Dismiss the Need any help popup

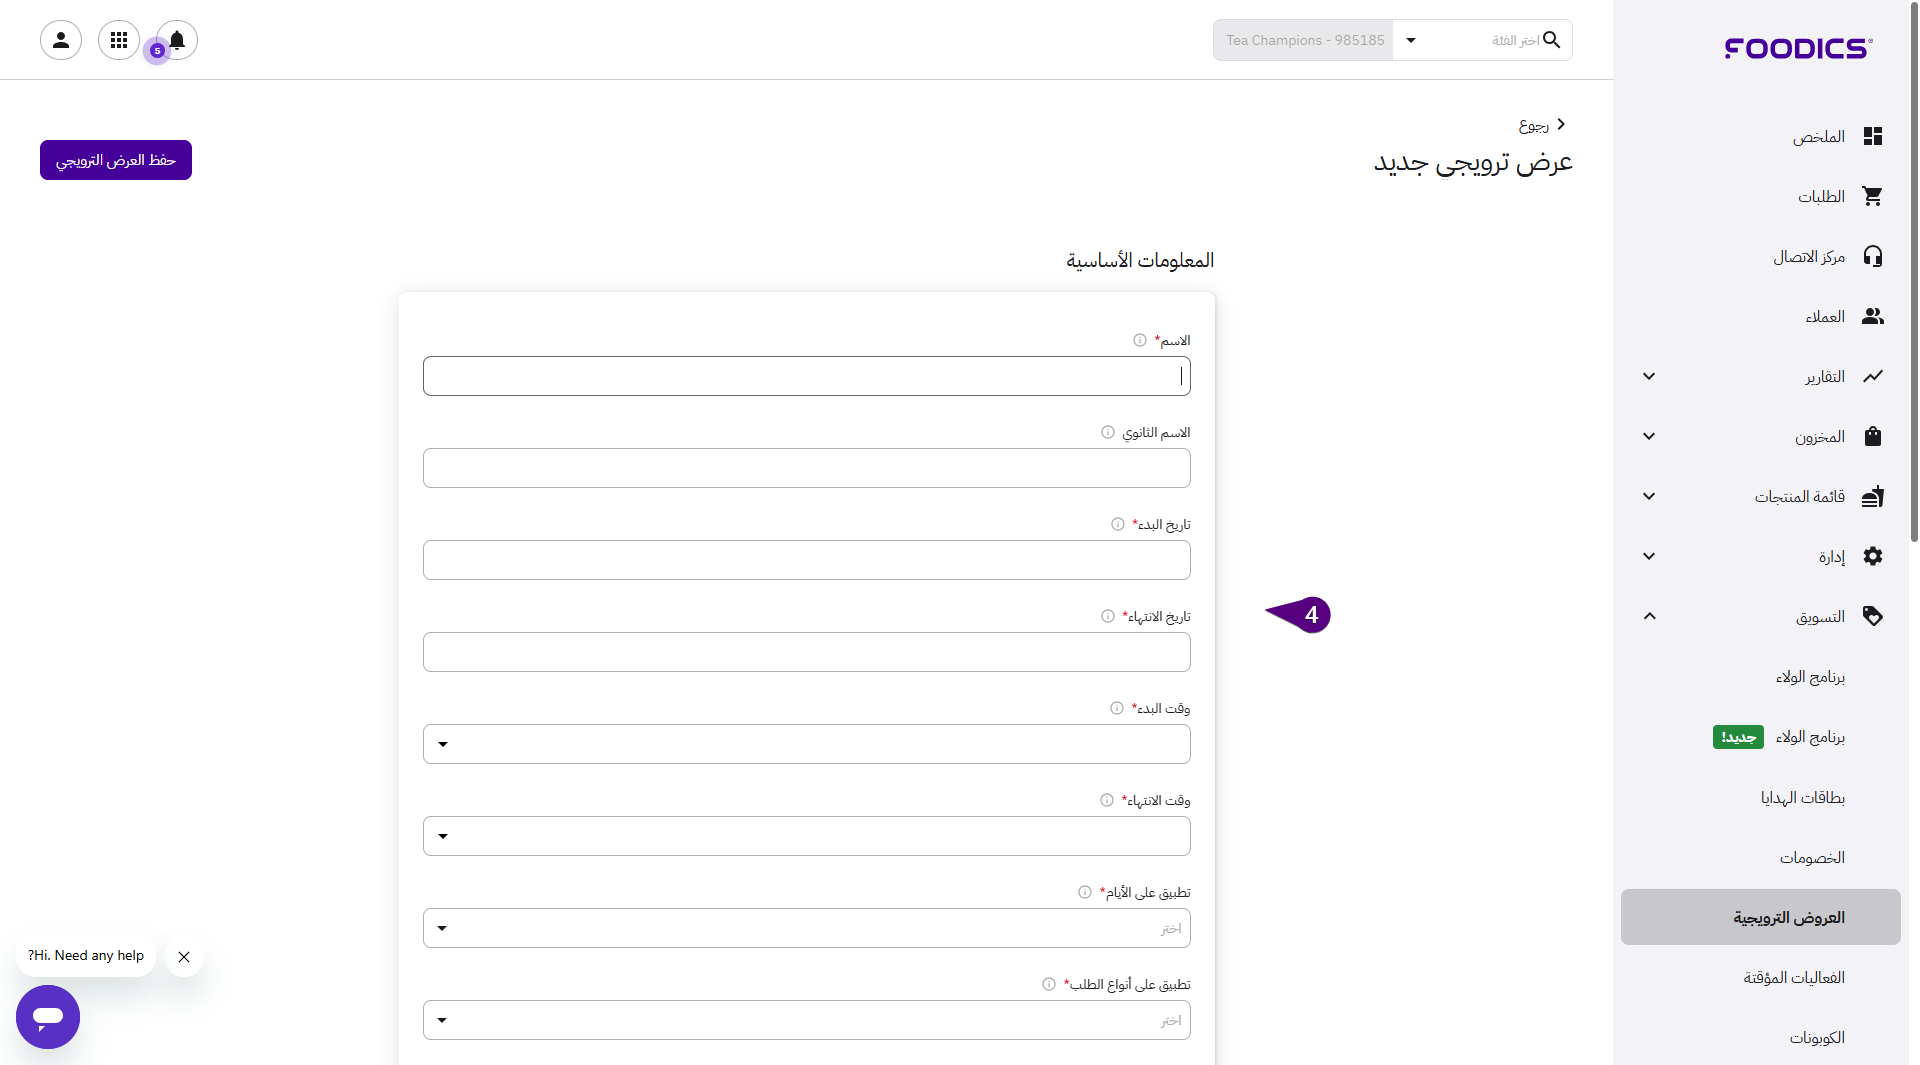184,957
